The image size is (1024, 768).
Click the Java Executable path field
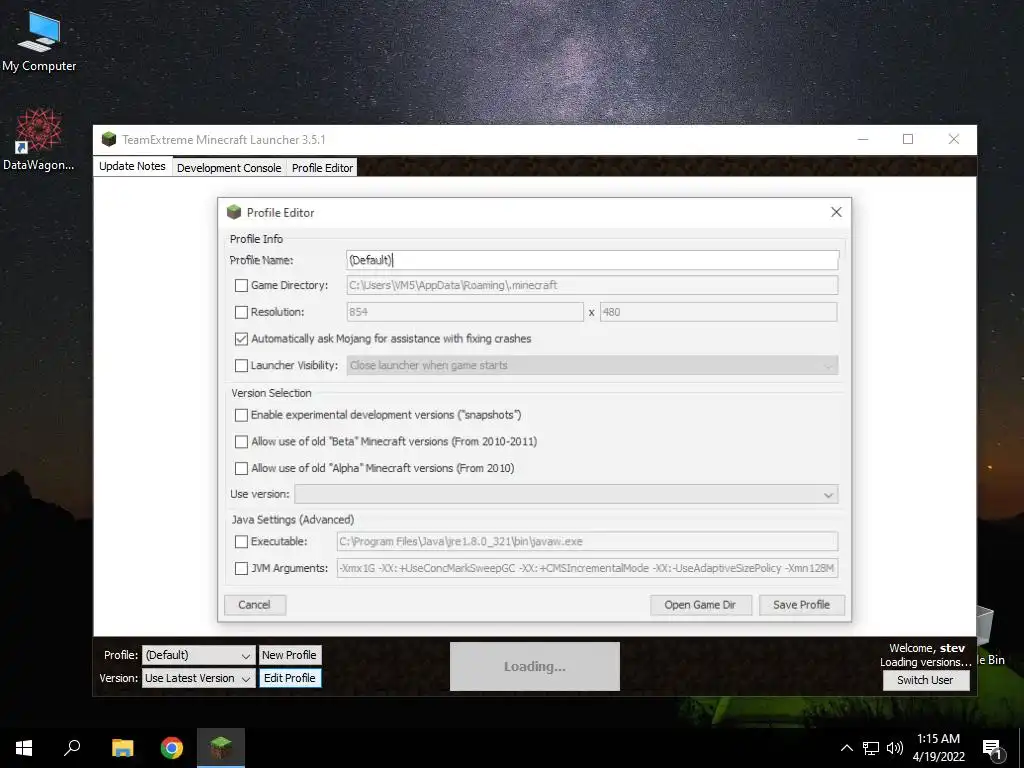(x=587, y=541)
